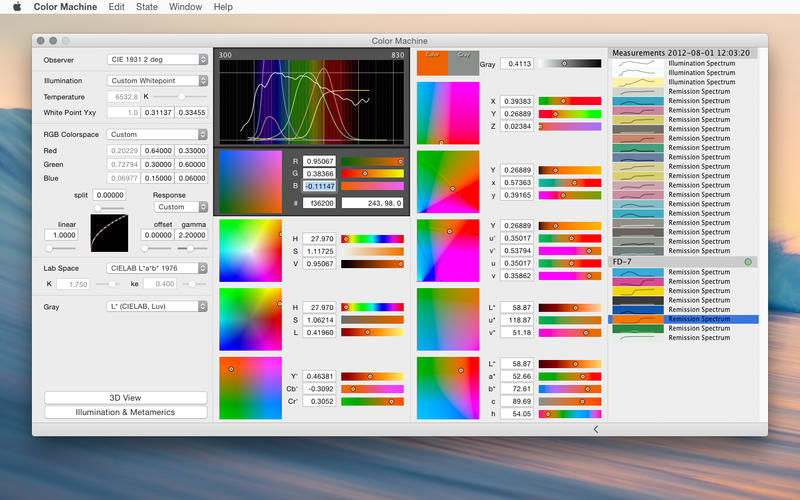Click the RGB square color picker
800x500 pixels.
point(251,182)
